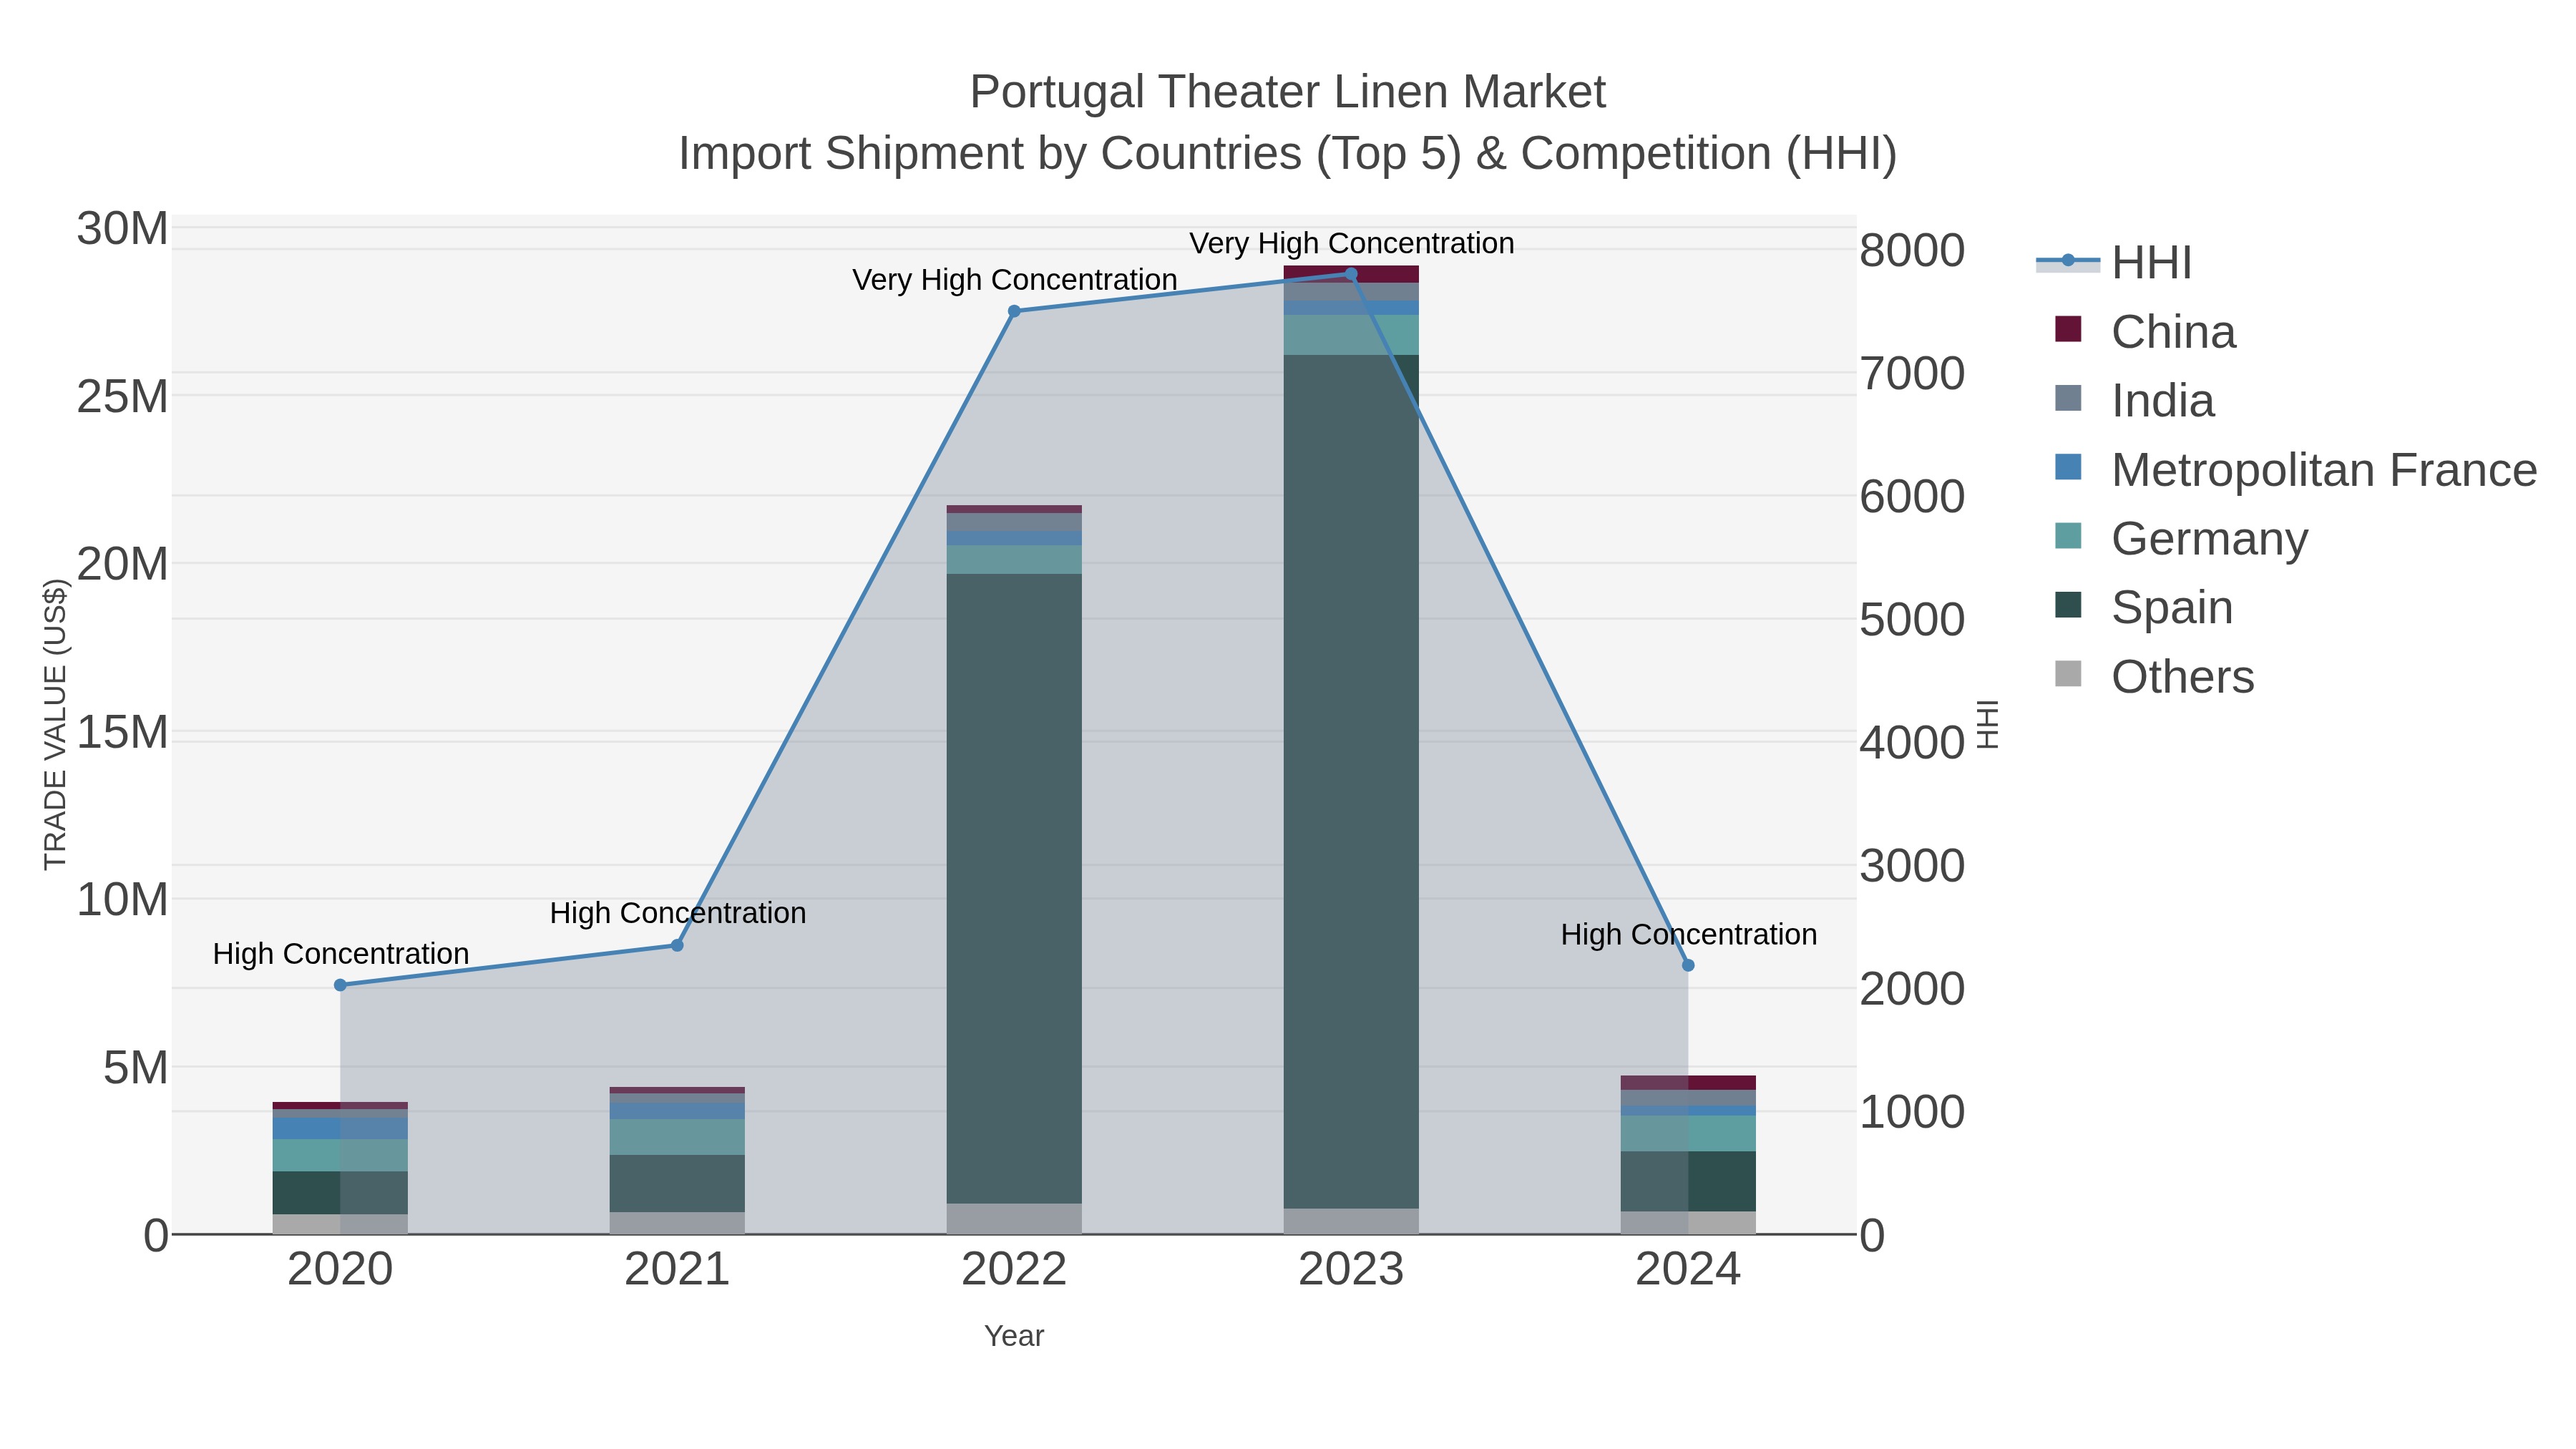
Task: Toggle the HHI legend entry
Action: [x=2114, y=263]
